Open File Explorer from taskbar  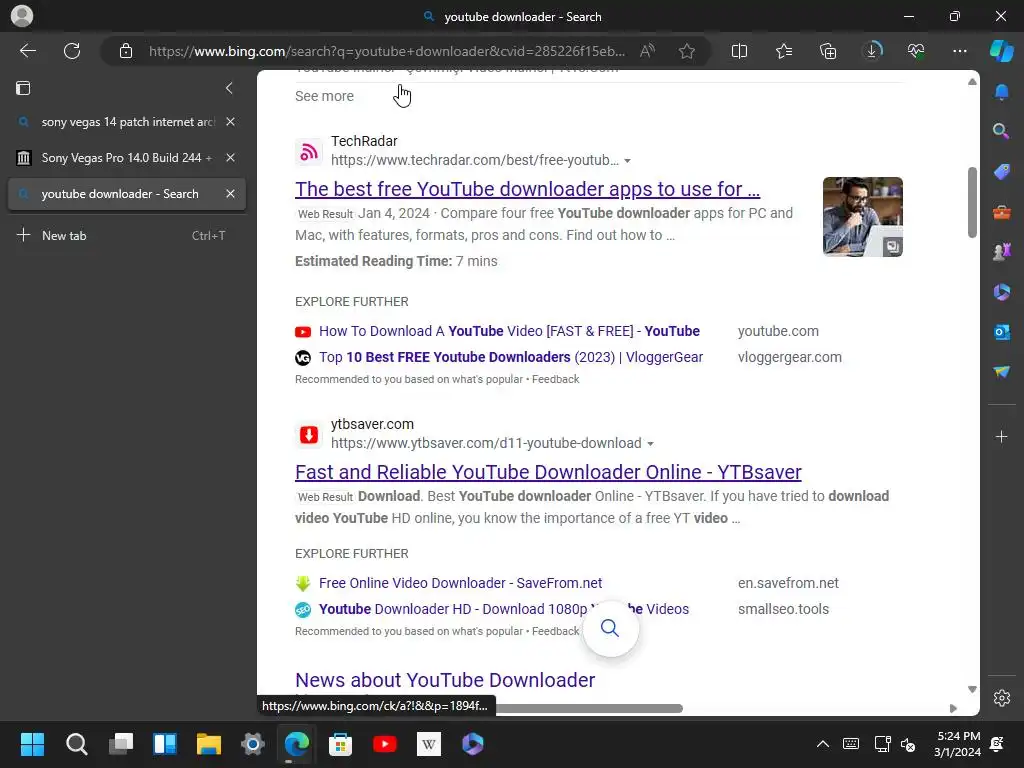coord(209,744)
